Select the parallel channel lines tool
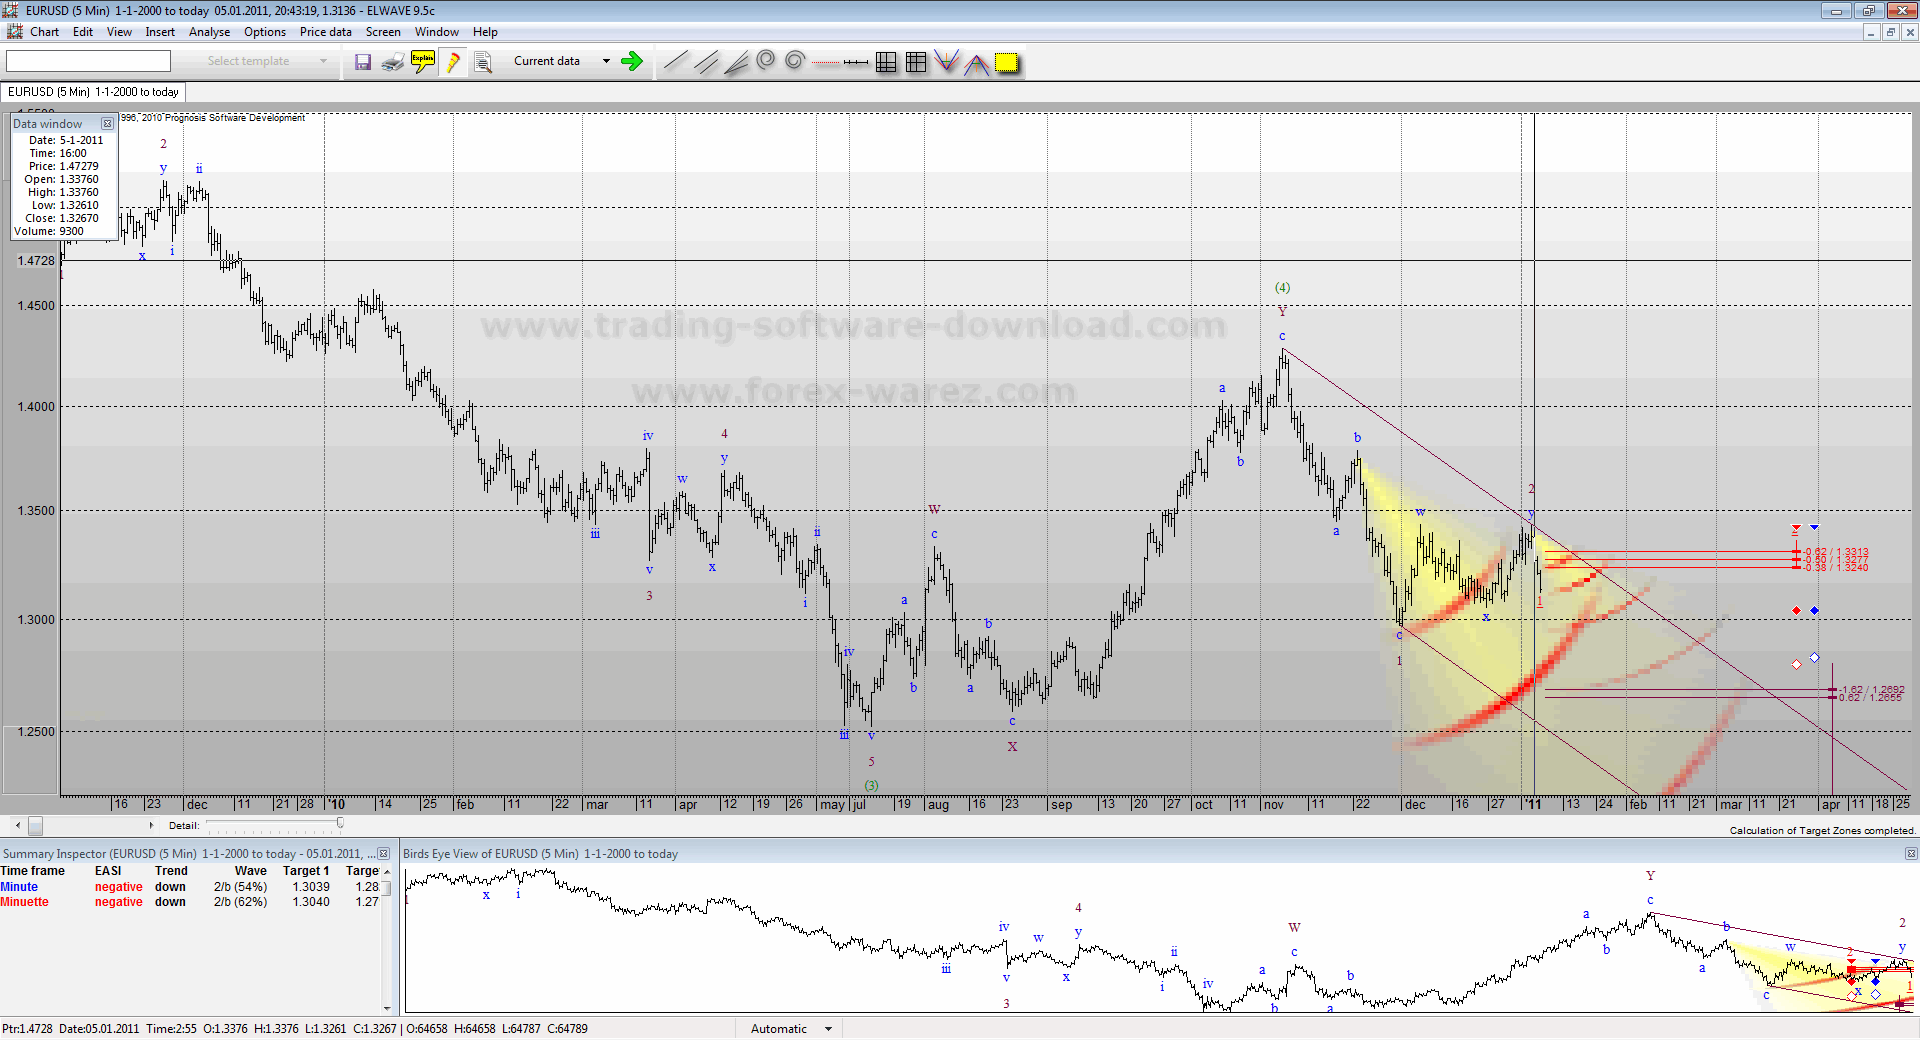 coord(706,62)
